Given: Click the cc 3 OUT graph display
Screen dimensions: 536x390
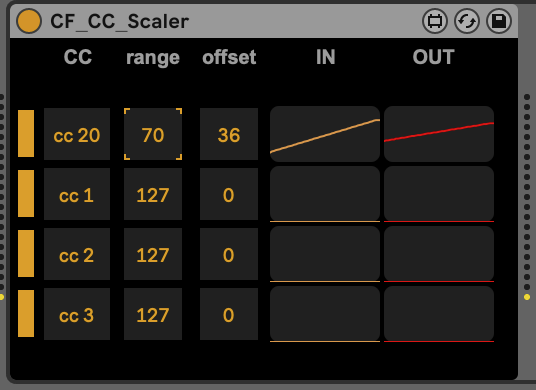Looking at the screenshot, I should (x=439, y=314).
